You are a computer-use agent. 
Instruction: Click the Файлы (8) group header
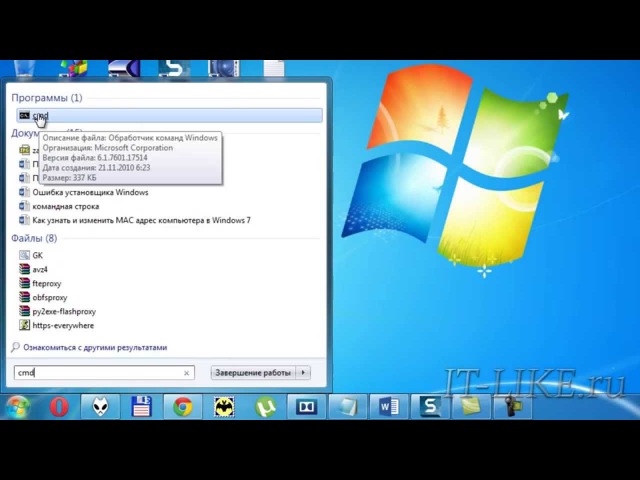point(34,238)
